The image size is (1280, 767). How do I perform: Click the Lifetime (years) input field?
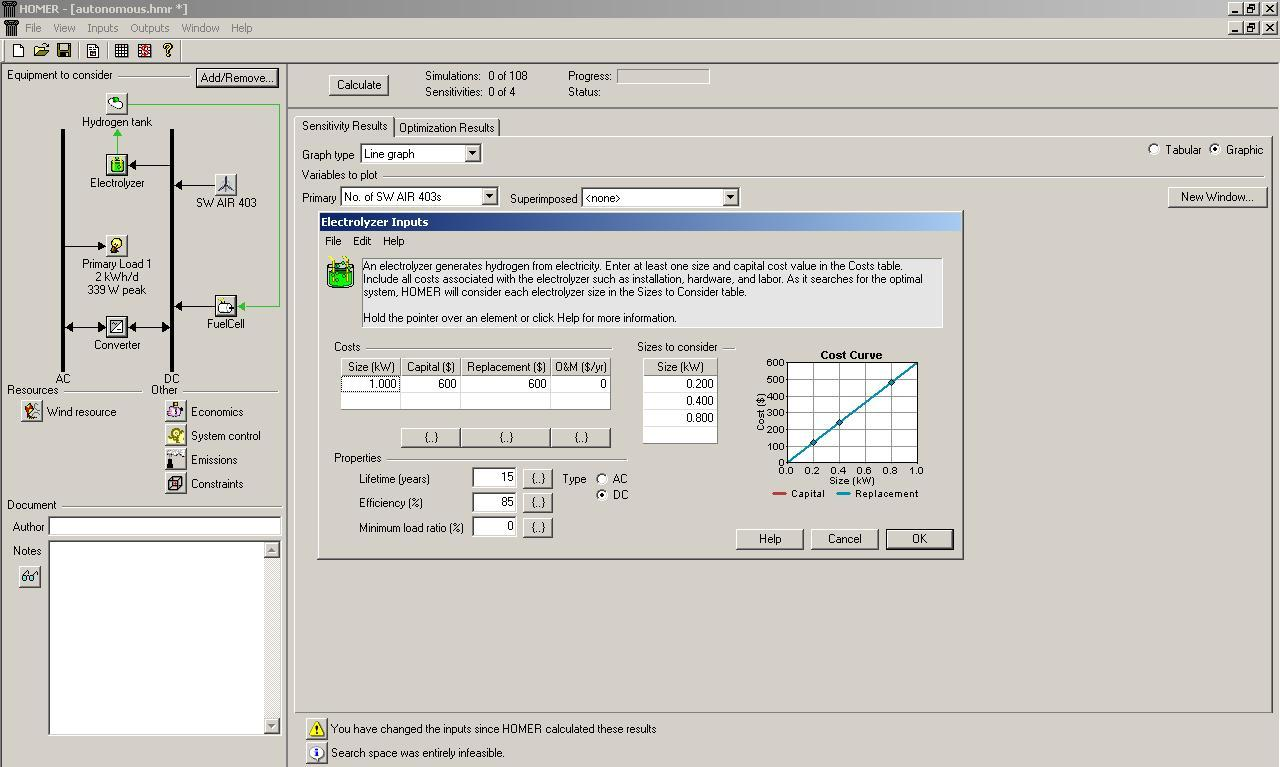click(x=494, y=478)
